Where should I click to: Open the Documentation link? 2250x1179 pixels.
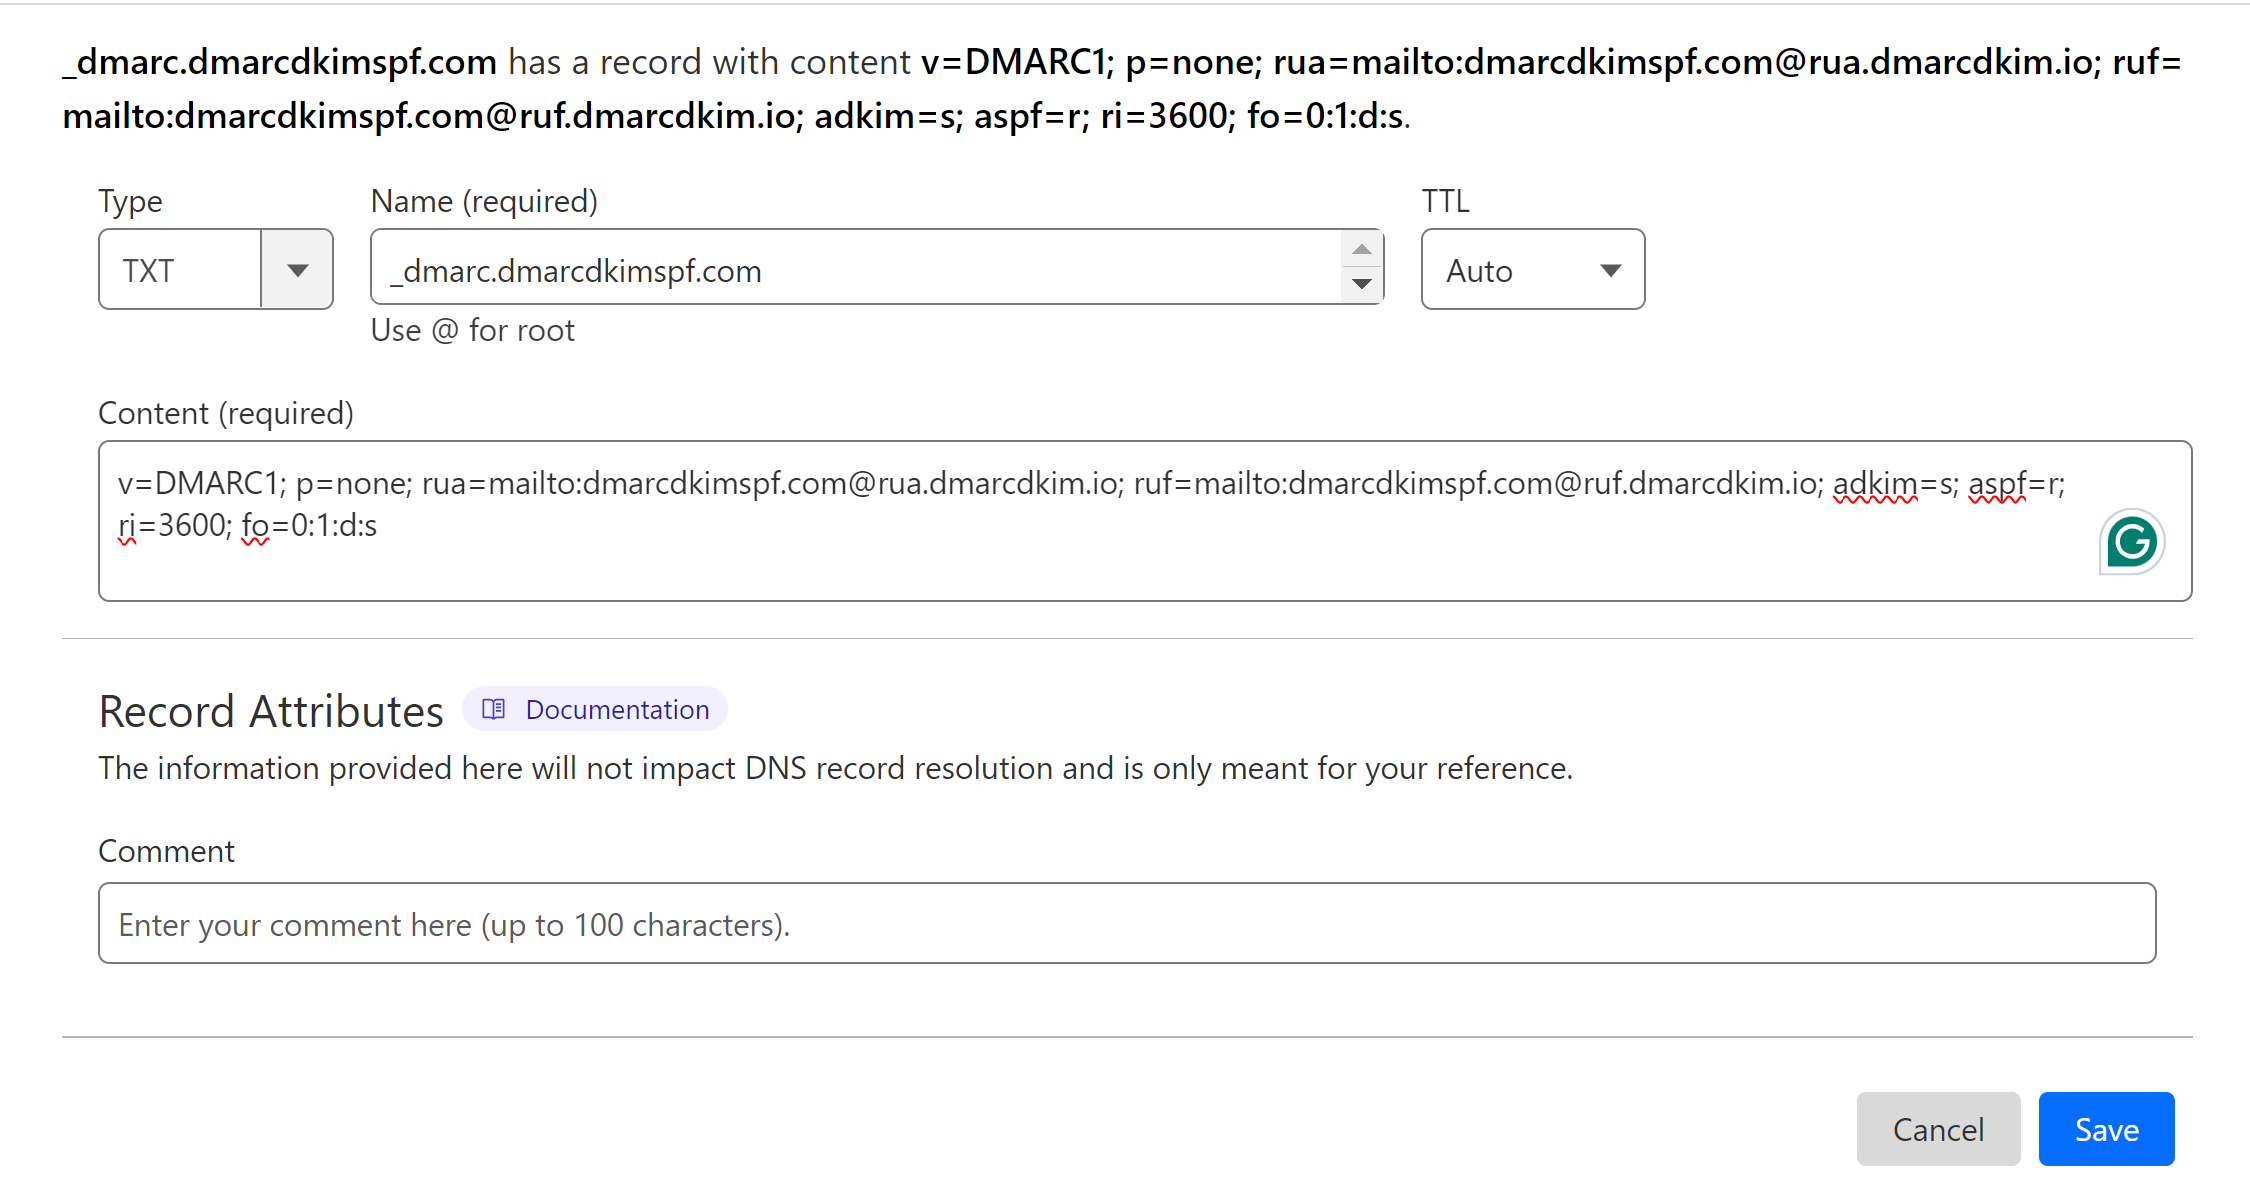click(595, 709)
